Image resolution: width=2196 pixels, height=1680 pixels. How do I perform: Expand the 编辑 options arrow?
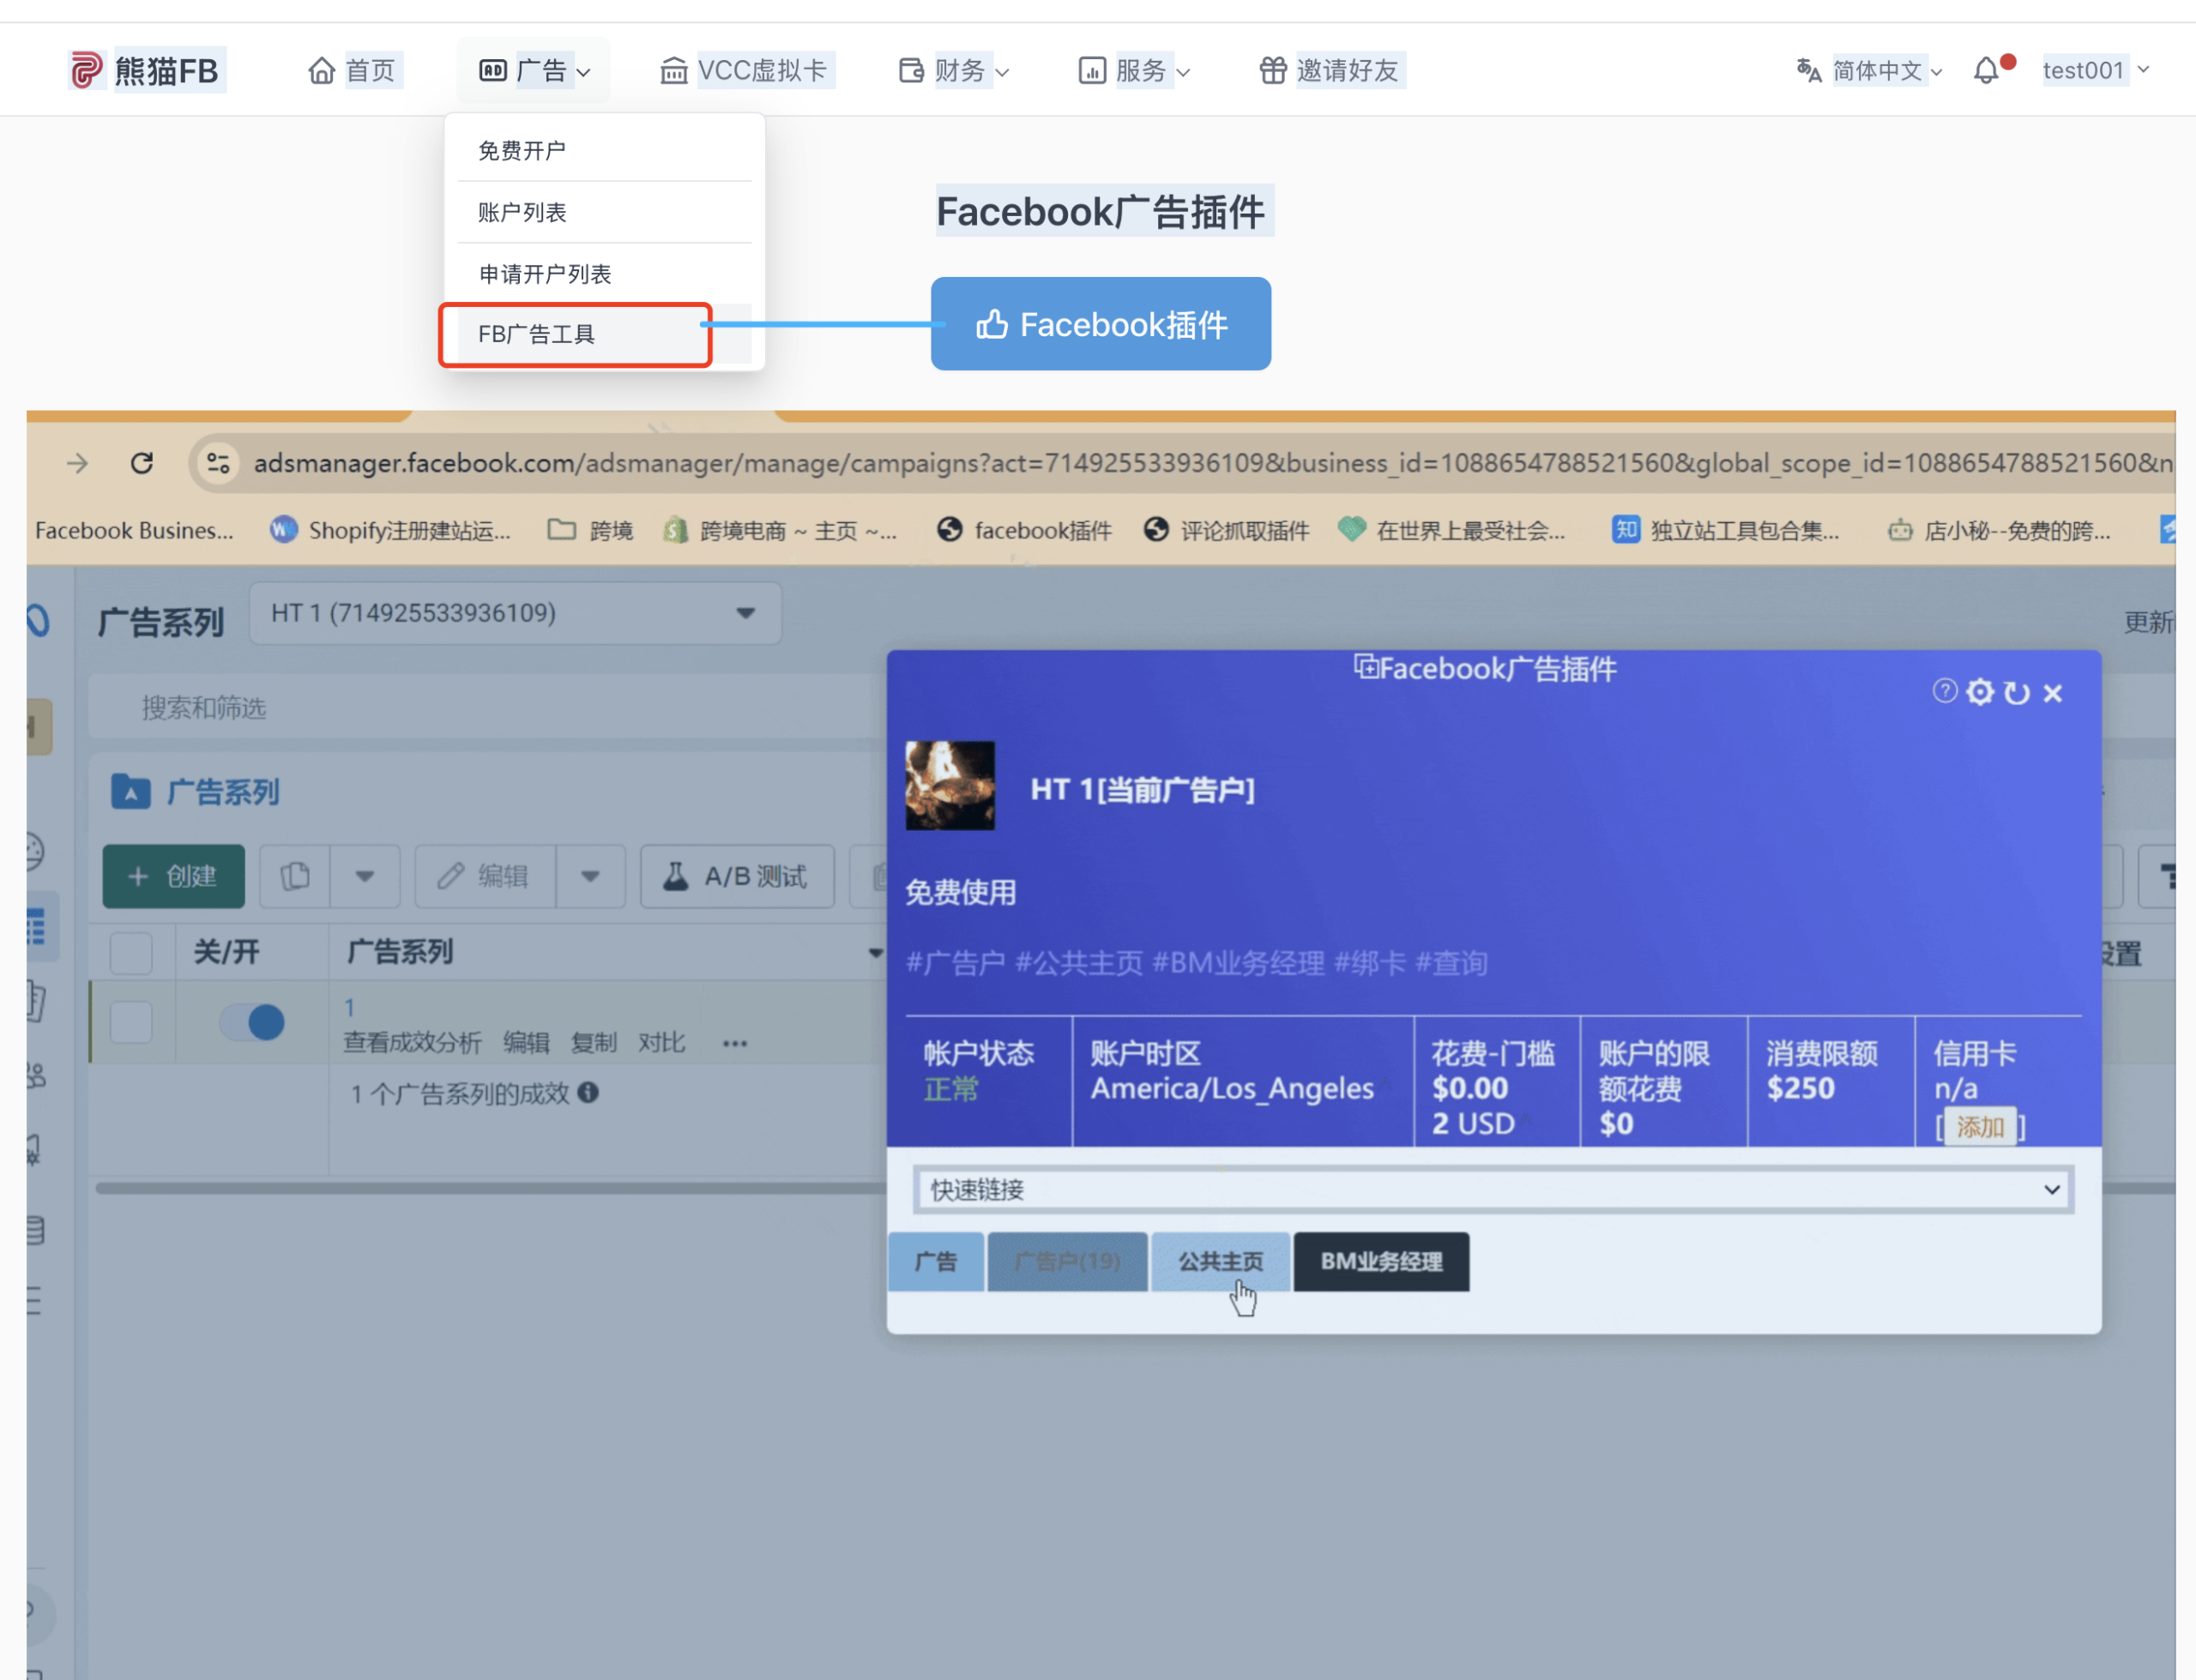(x=590, y=876)
